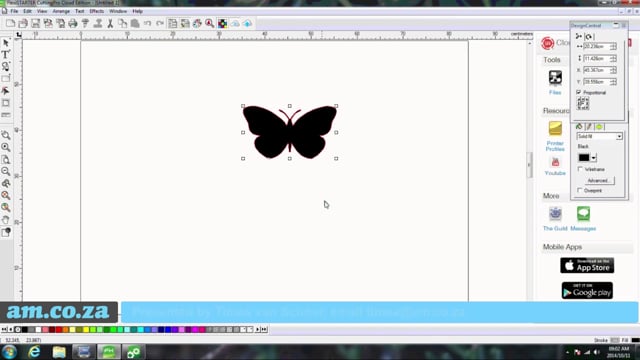Click the Open file toolbar icon
Image resolution: width=640 pixels, height=360 pixels.
[23, 24]
